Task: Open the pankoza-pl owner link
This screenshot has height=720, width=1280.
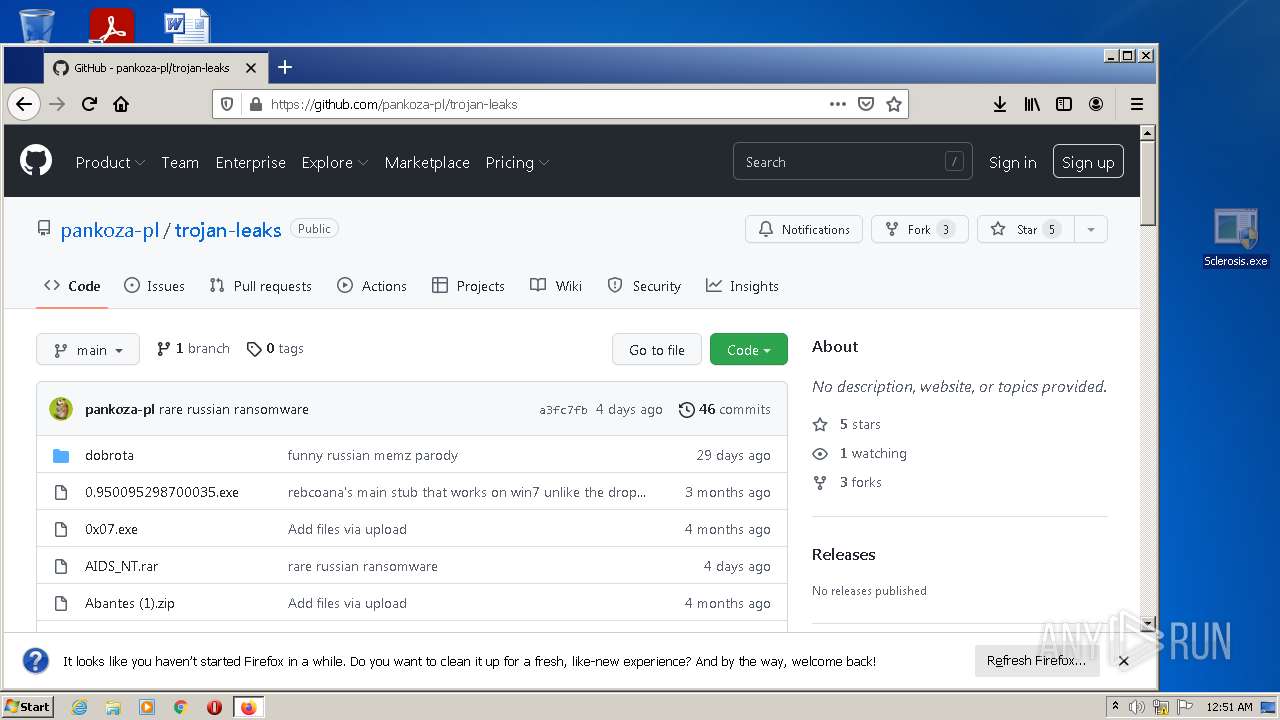Action: 110,230
